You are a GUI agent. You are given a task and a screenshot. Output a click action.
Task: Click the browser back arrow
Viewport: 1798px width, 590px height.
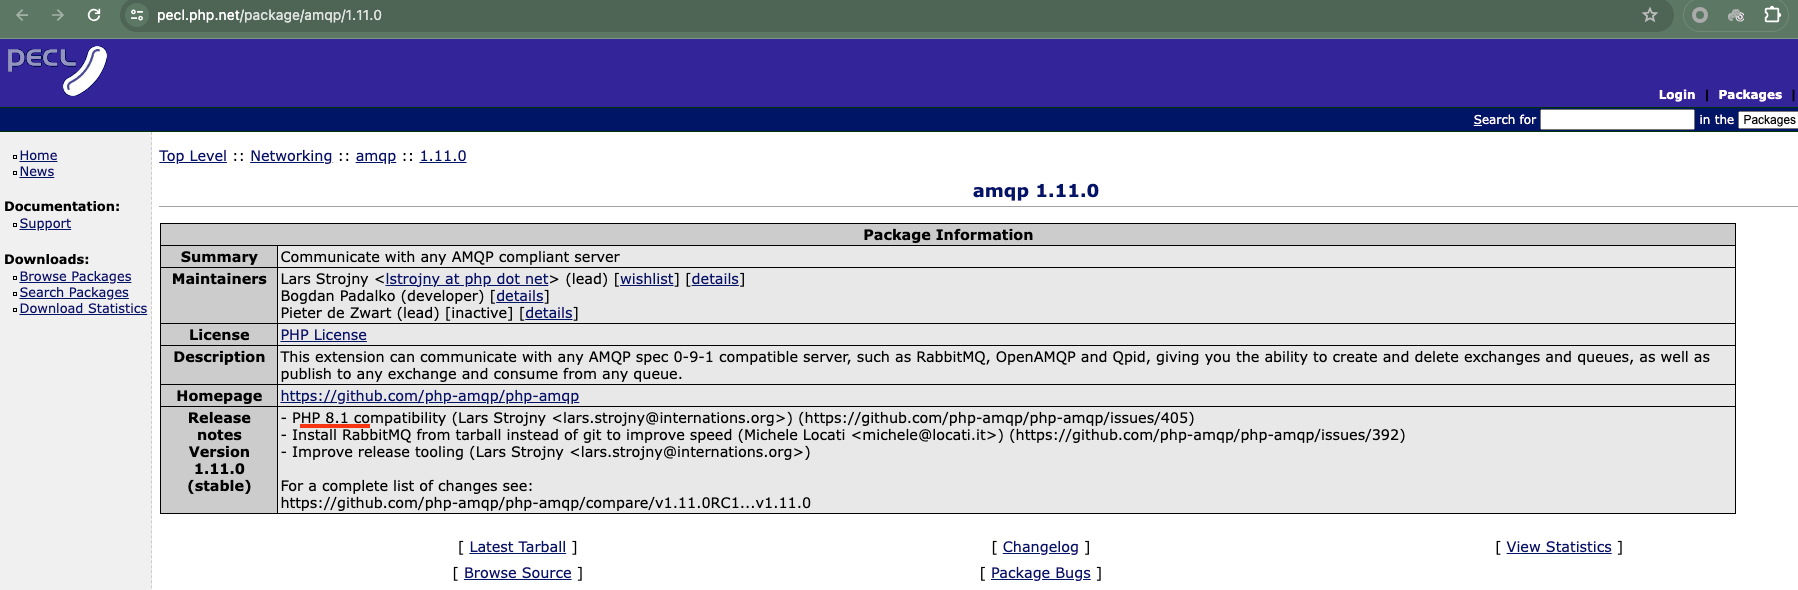(x=22, y=15)
